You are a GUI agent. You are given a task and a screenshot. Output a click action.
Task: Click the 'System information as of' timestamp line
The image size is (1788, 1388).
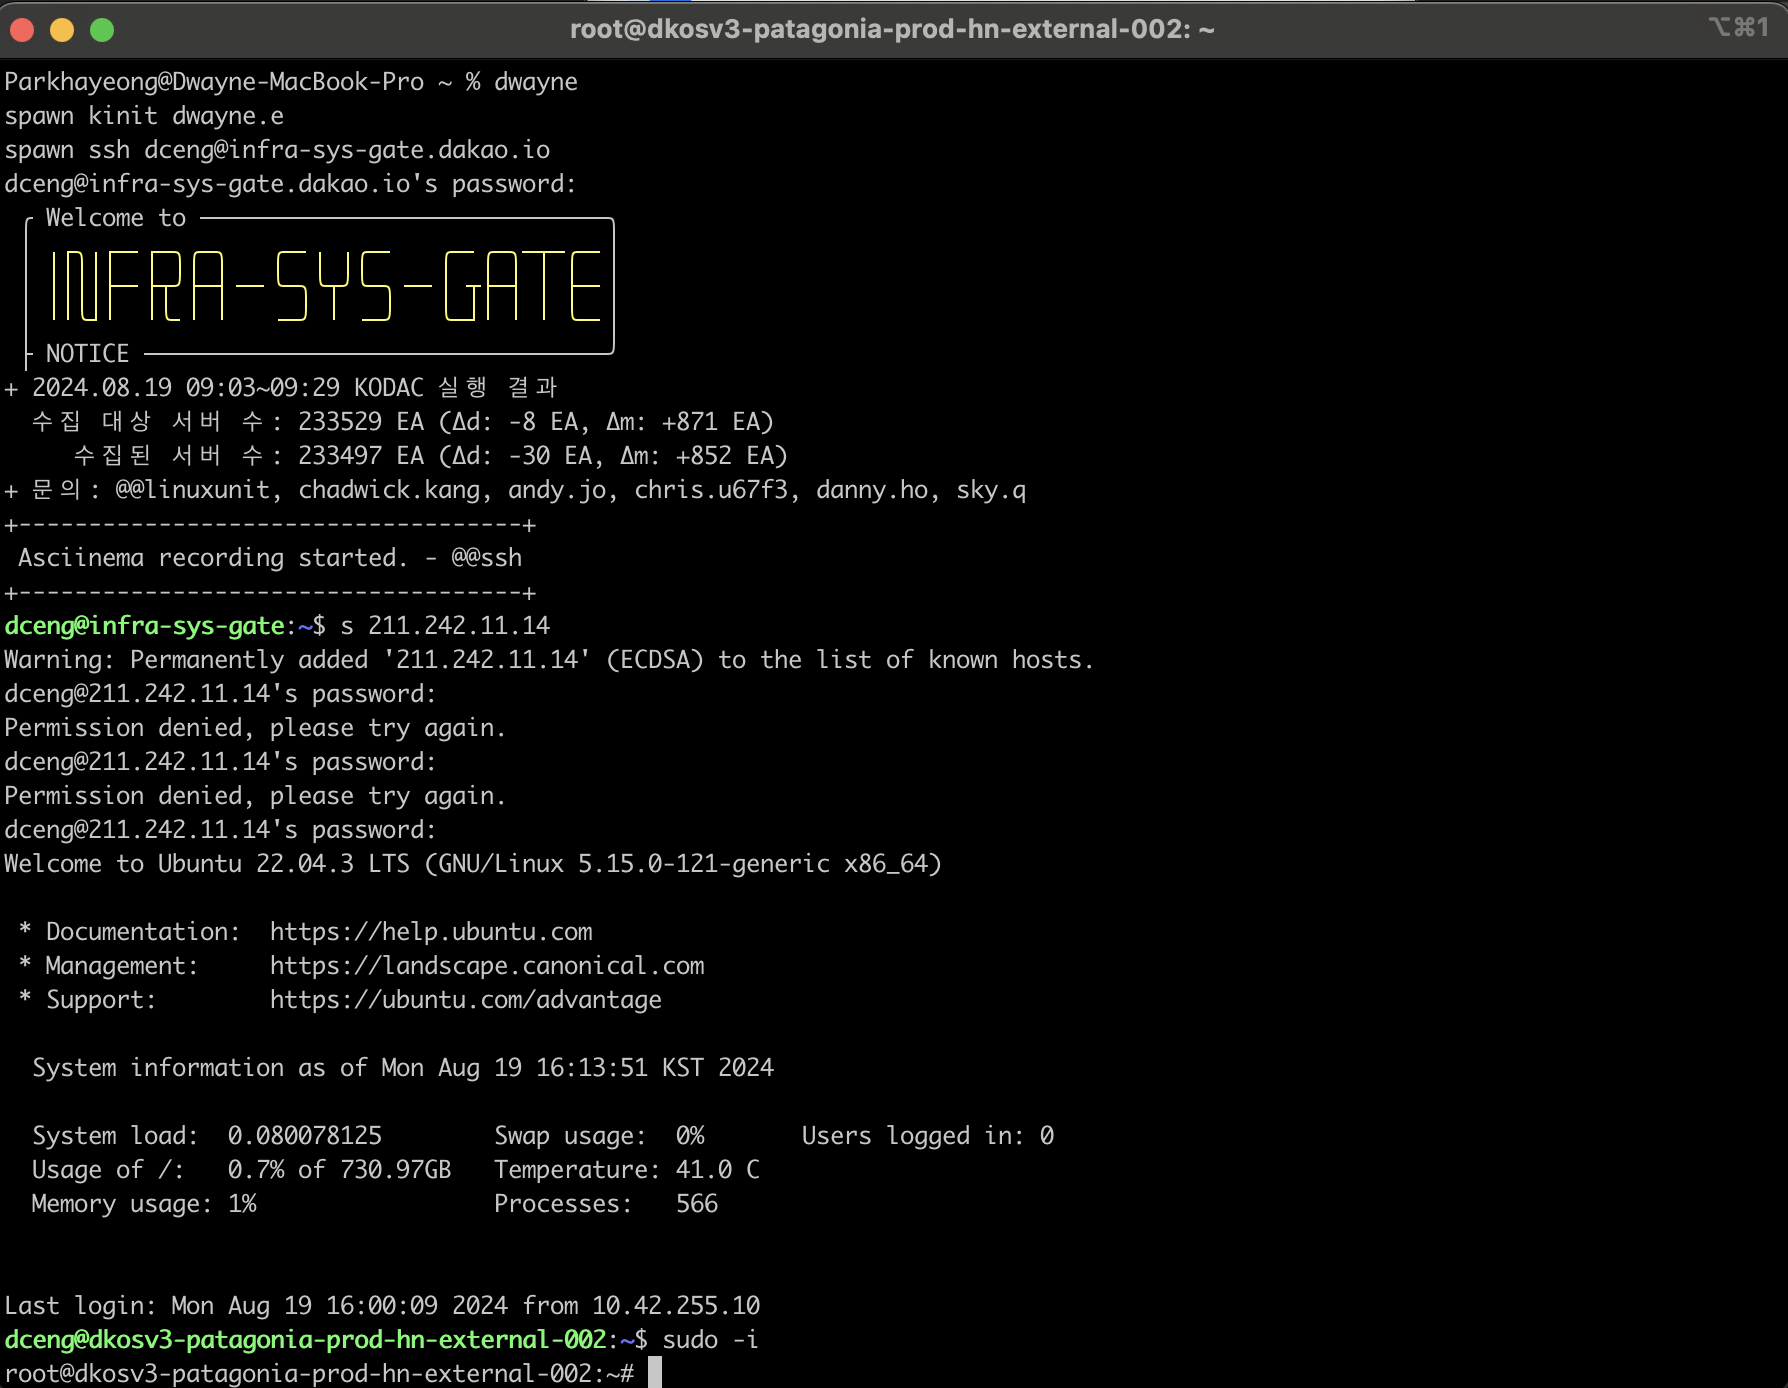tap(403, 1068)
